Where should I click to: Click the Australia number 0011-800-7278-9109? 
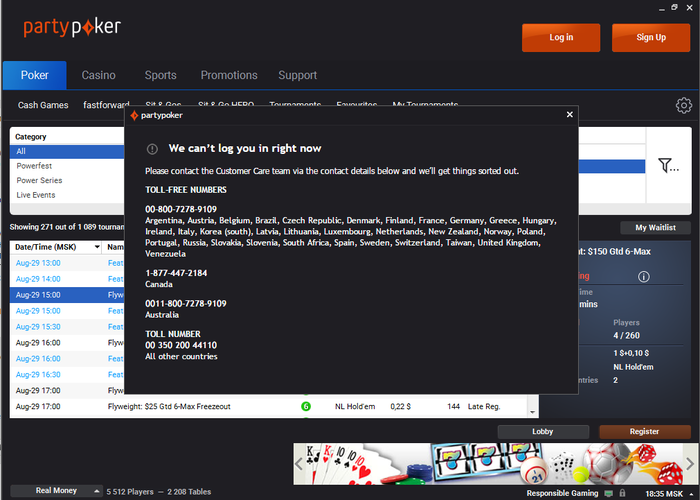(x=186, y=304)
